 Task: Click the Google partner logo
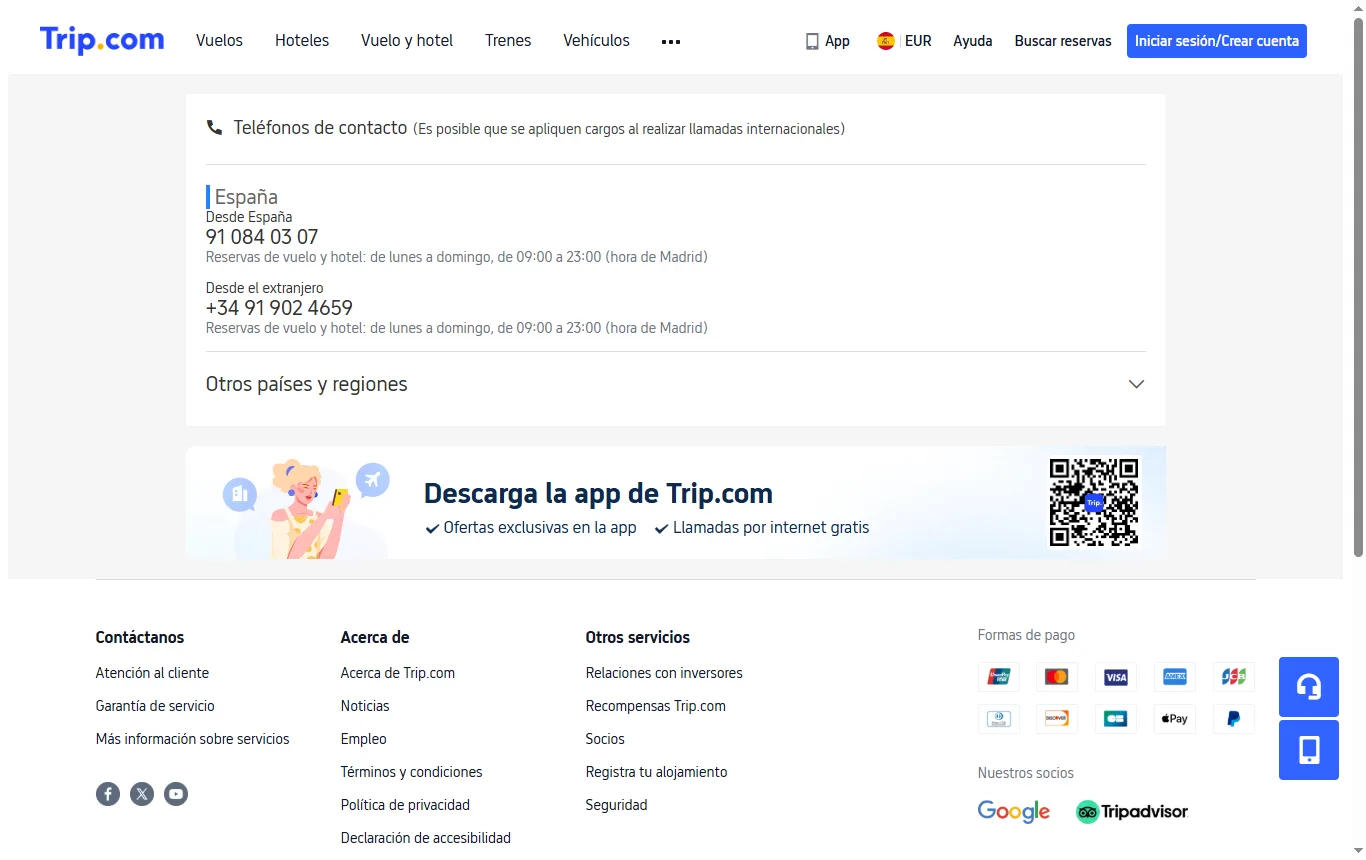tap(1014, 811)
